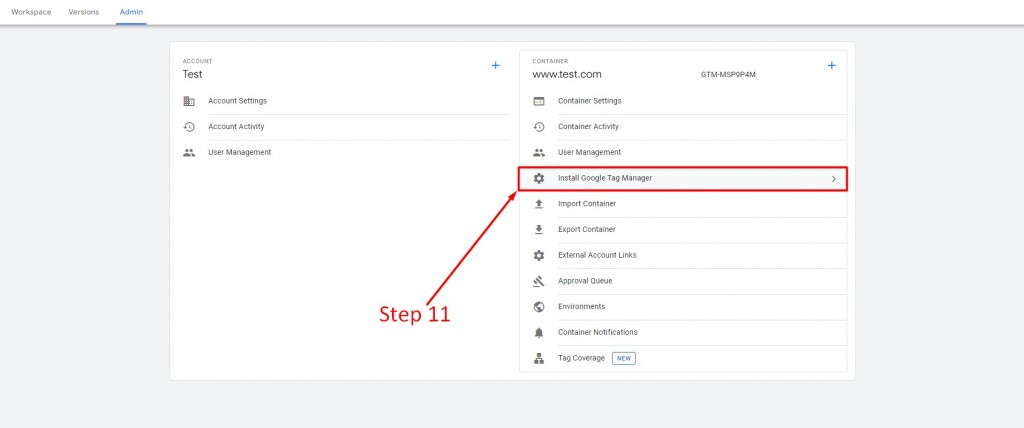Open Account Settings link
1024x428 pixels.
[237, 101]
